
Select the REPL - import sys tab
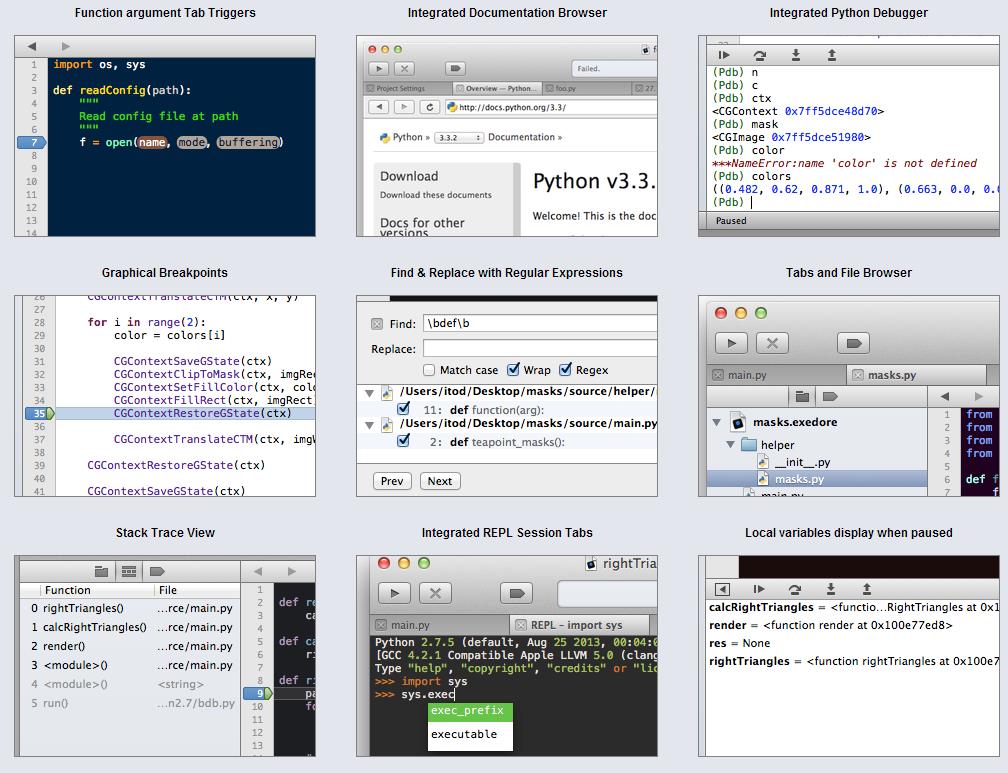coord(576,625)
